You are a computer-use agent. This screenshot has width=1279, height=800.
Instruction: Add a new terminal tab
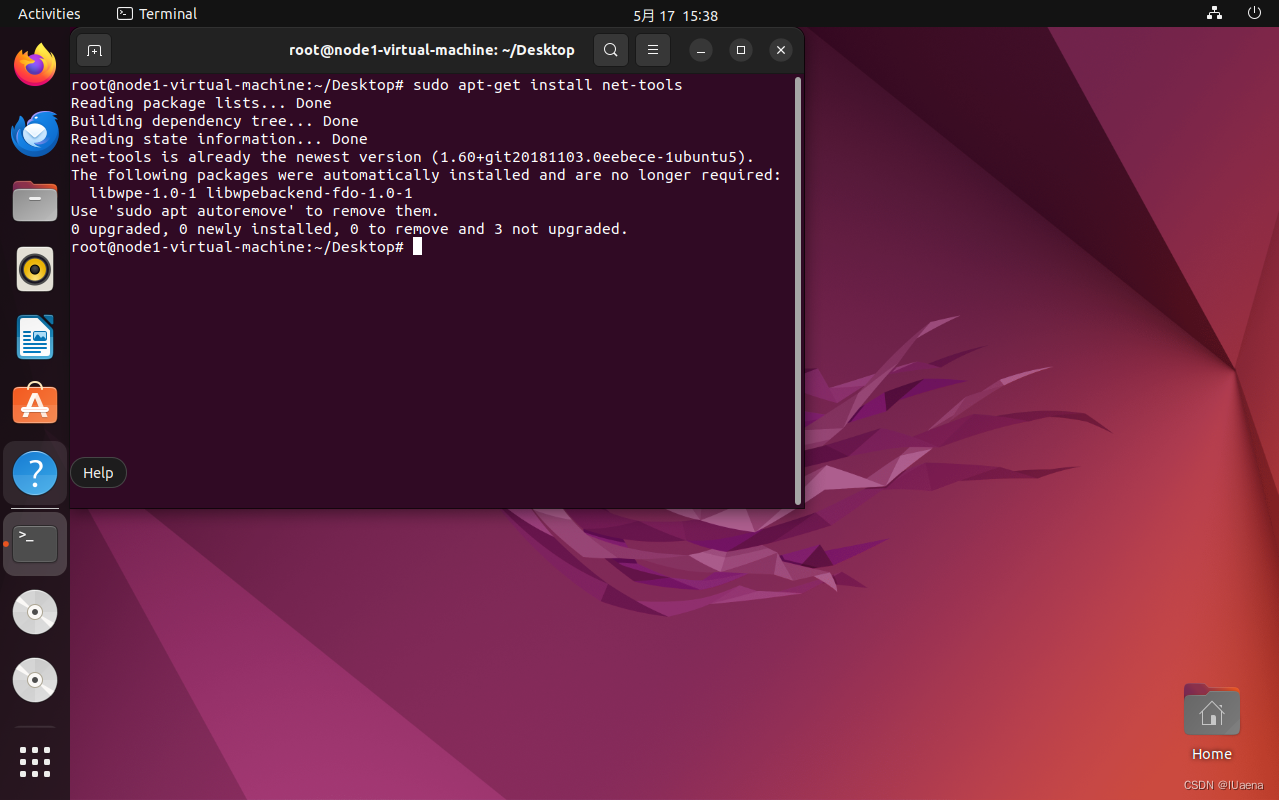click(x=94, y=50)
